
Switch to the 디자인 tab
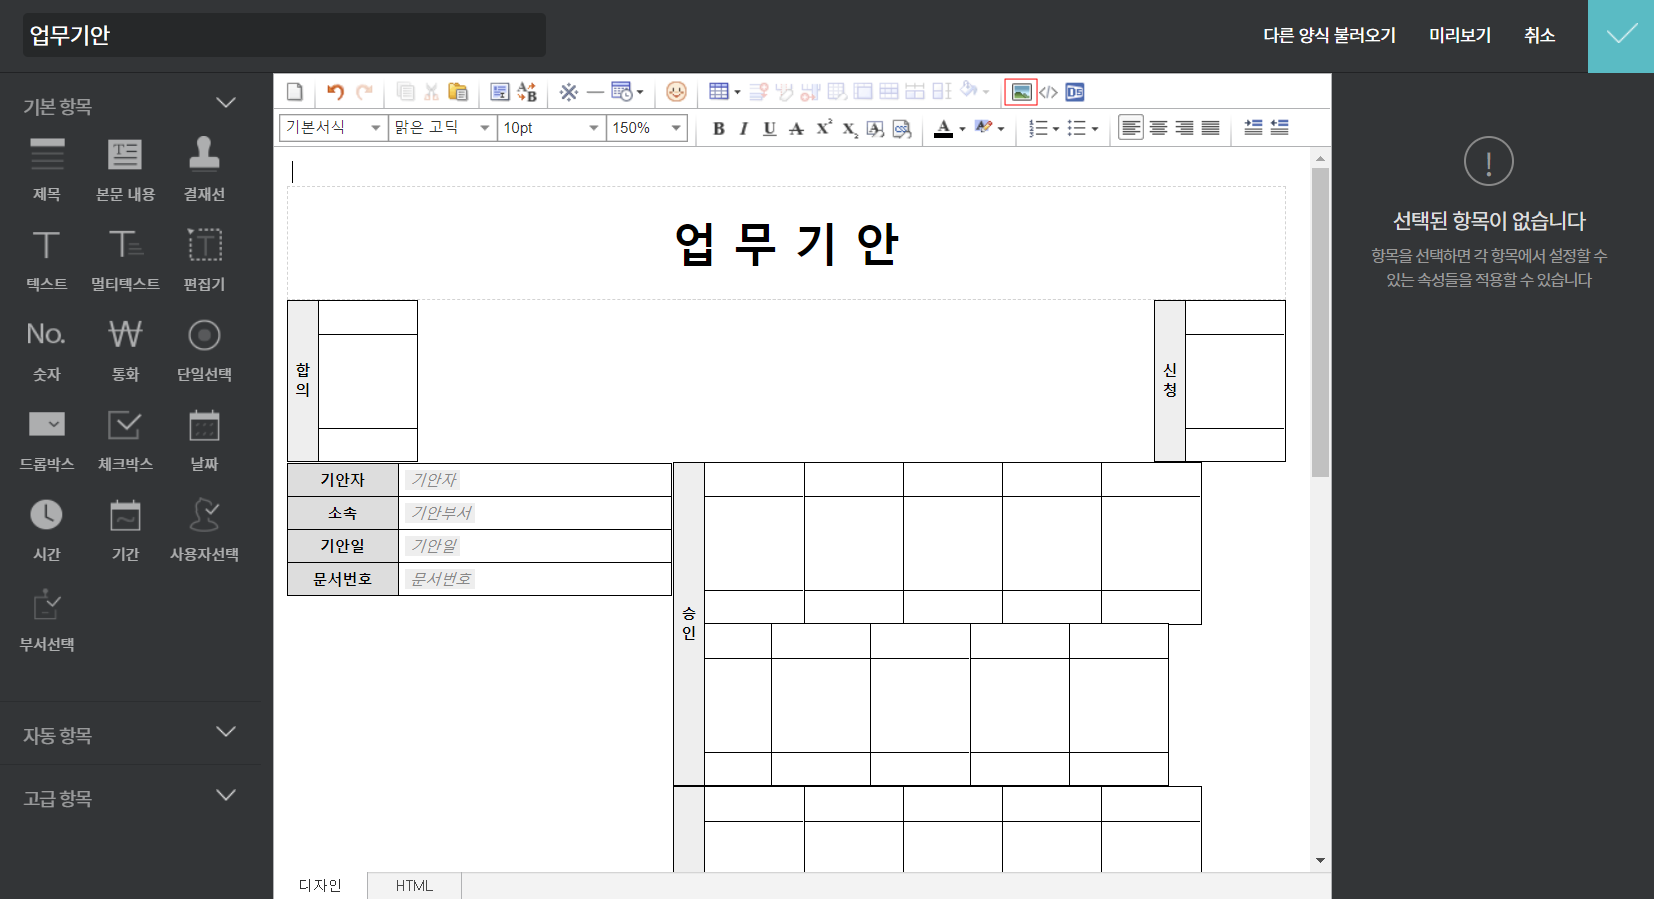320,886
